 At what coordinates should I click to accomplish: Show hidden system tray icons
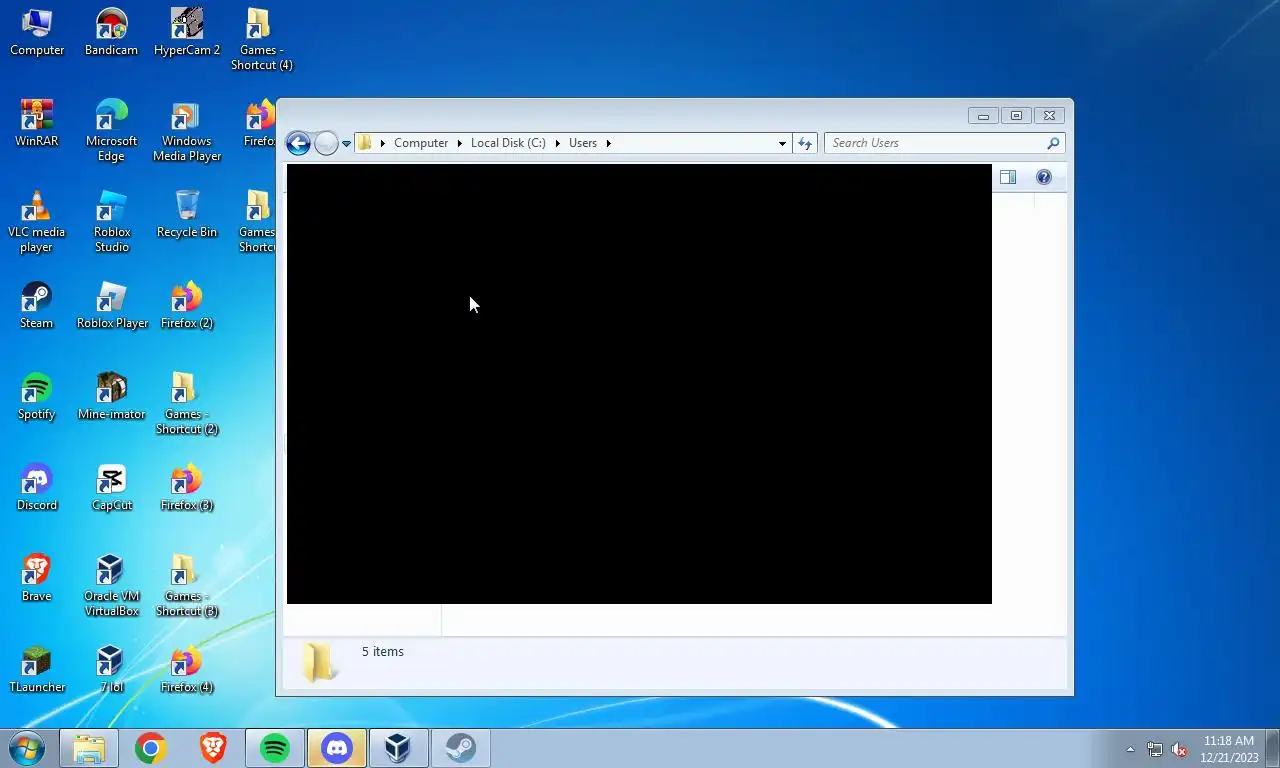click(1130, 749)
